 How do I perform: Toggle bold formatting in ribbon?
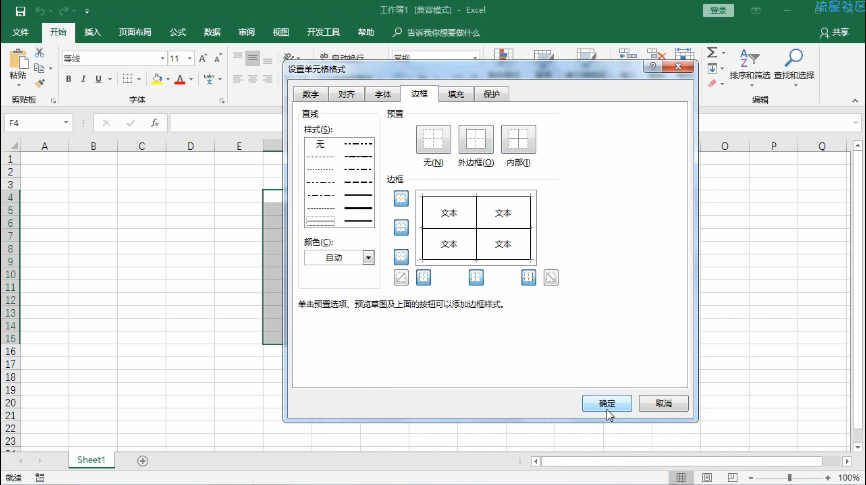tap(68, 79)
